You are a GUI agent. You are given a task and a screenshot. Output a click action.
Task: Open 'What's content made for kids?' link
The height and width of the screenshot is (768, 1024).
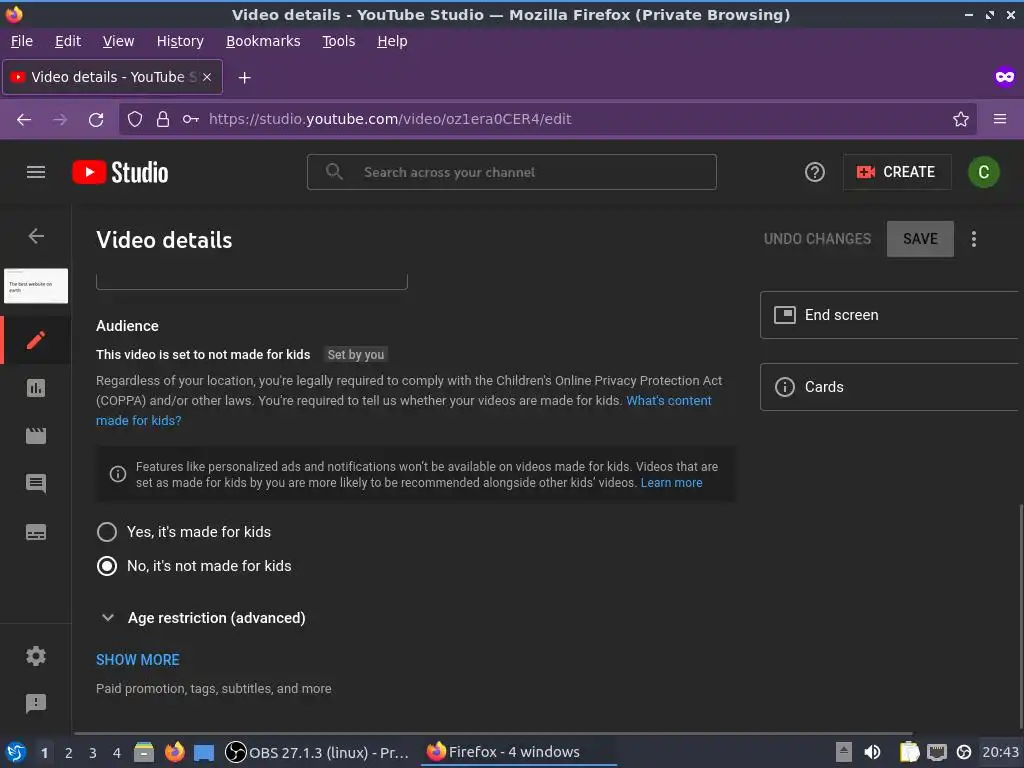point(669,400)
